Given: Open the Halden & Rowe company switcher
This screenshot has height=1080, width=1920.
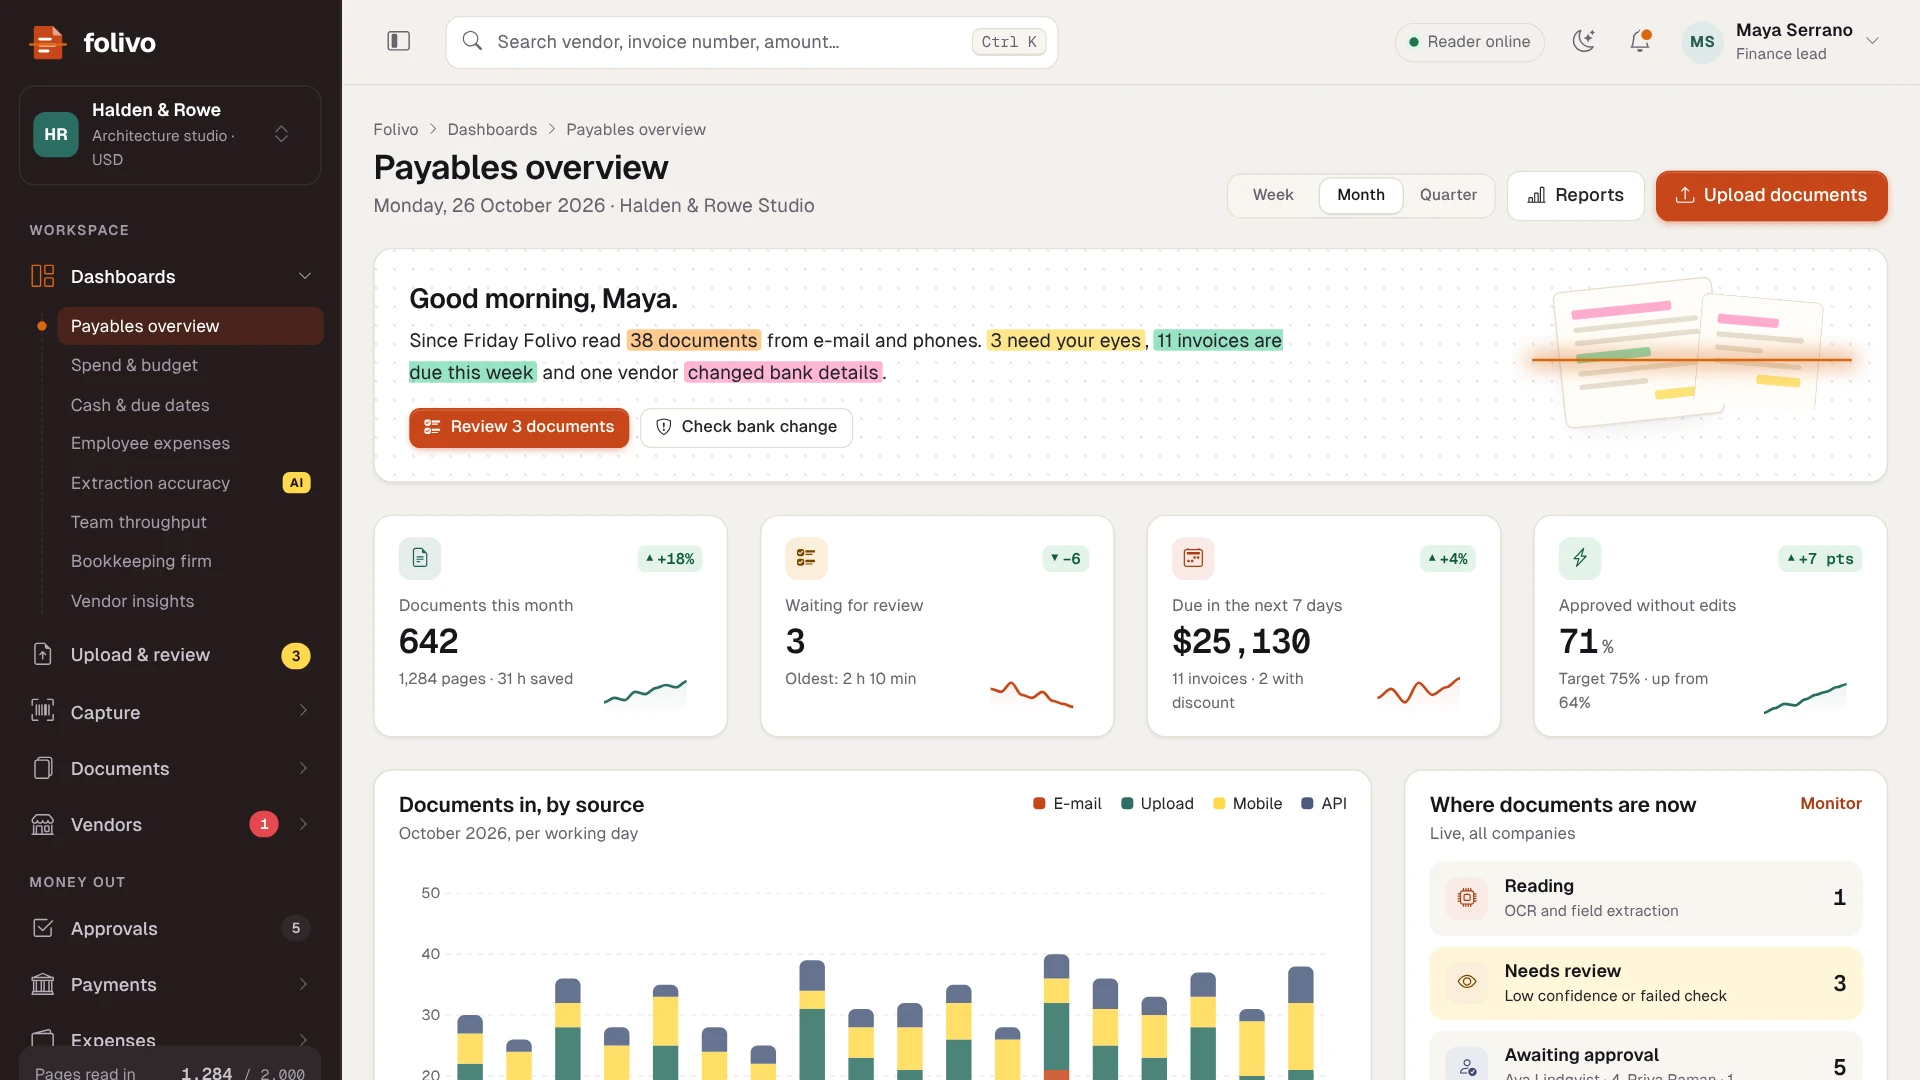Looking at the screenshot, I should (x=170, y=135).
